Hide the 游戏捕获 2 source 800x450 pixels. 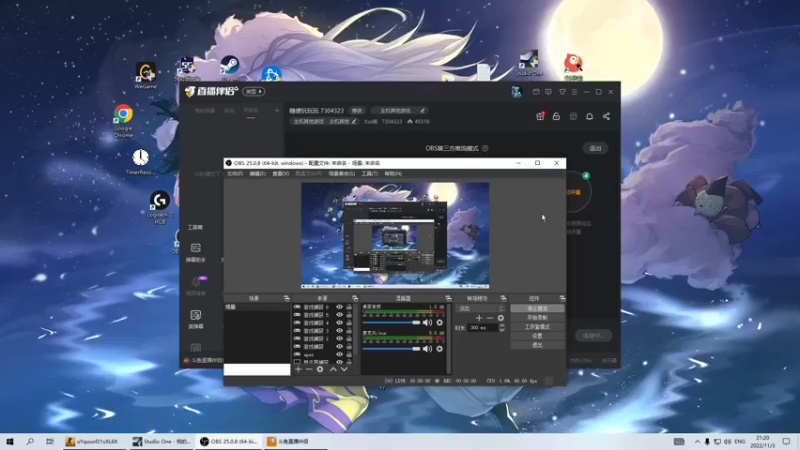(x=339, y=338)
